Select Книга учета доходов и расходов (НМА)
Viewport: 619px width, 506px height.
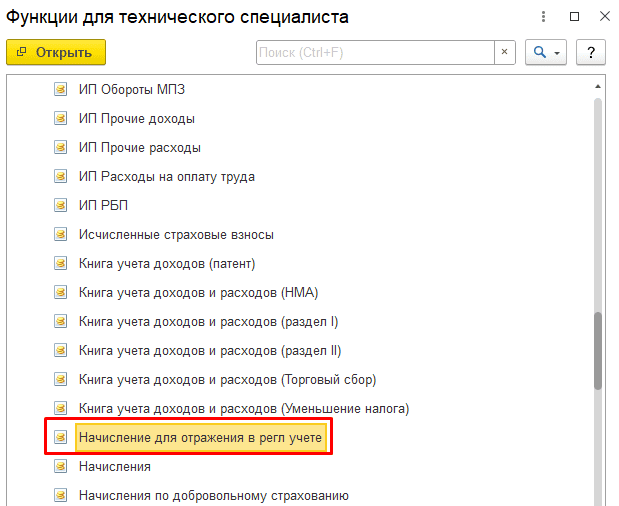click(x=212, y=293)
